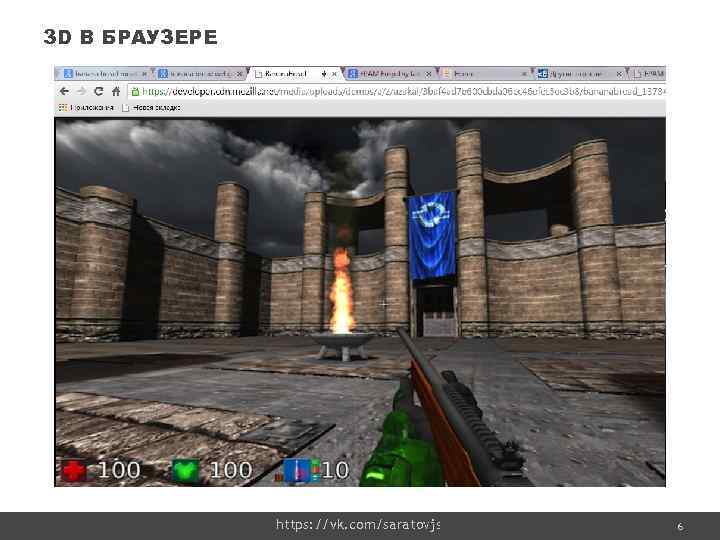
Task: Click the dark doorway under the banner
Action: (x=436, y=310)
